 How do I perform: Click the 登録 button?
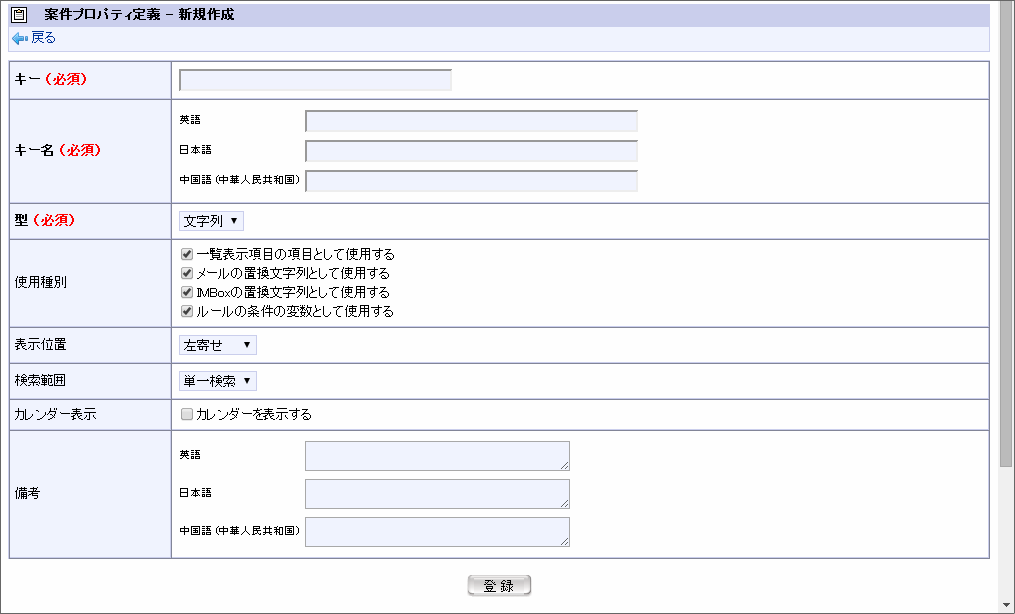[x=499, y=586]
